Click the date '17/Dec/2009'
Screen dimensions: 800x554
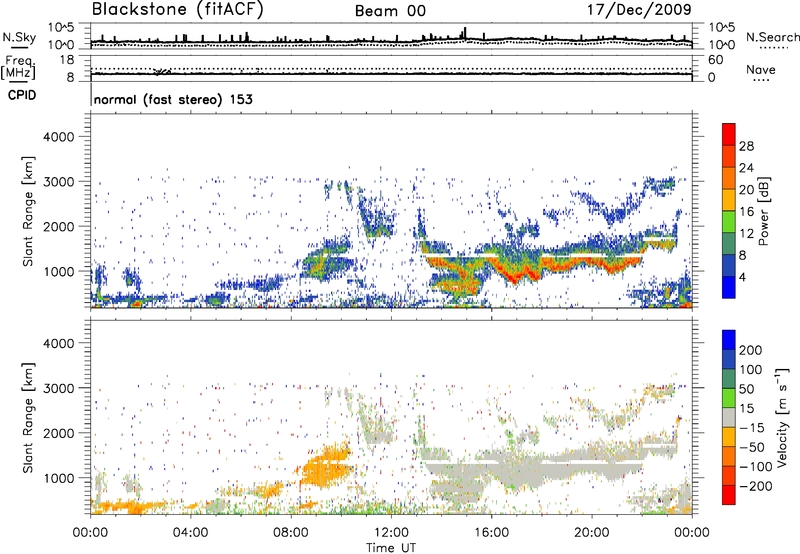[x=639, y=10]
